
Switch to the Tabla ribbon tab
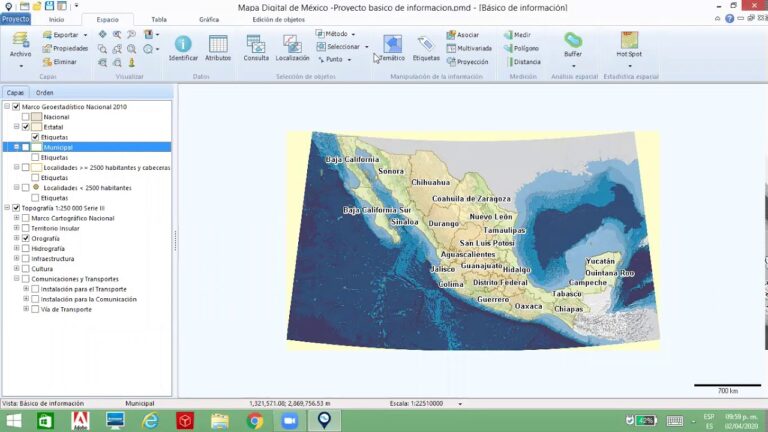click(x=159, y=20)
